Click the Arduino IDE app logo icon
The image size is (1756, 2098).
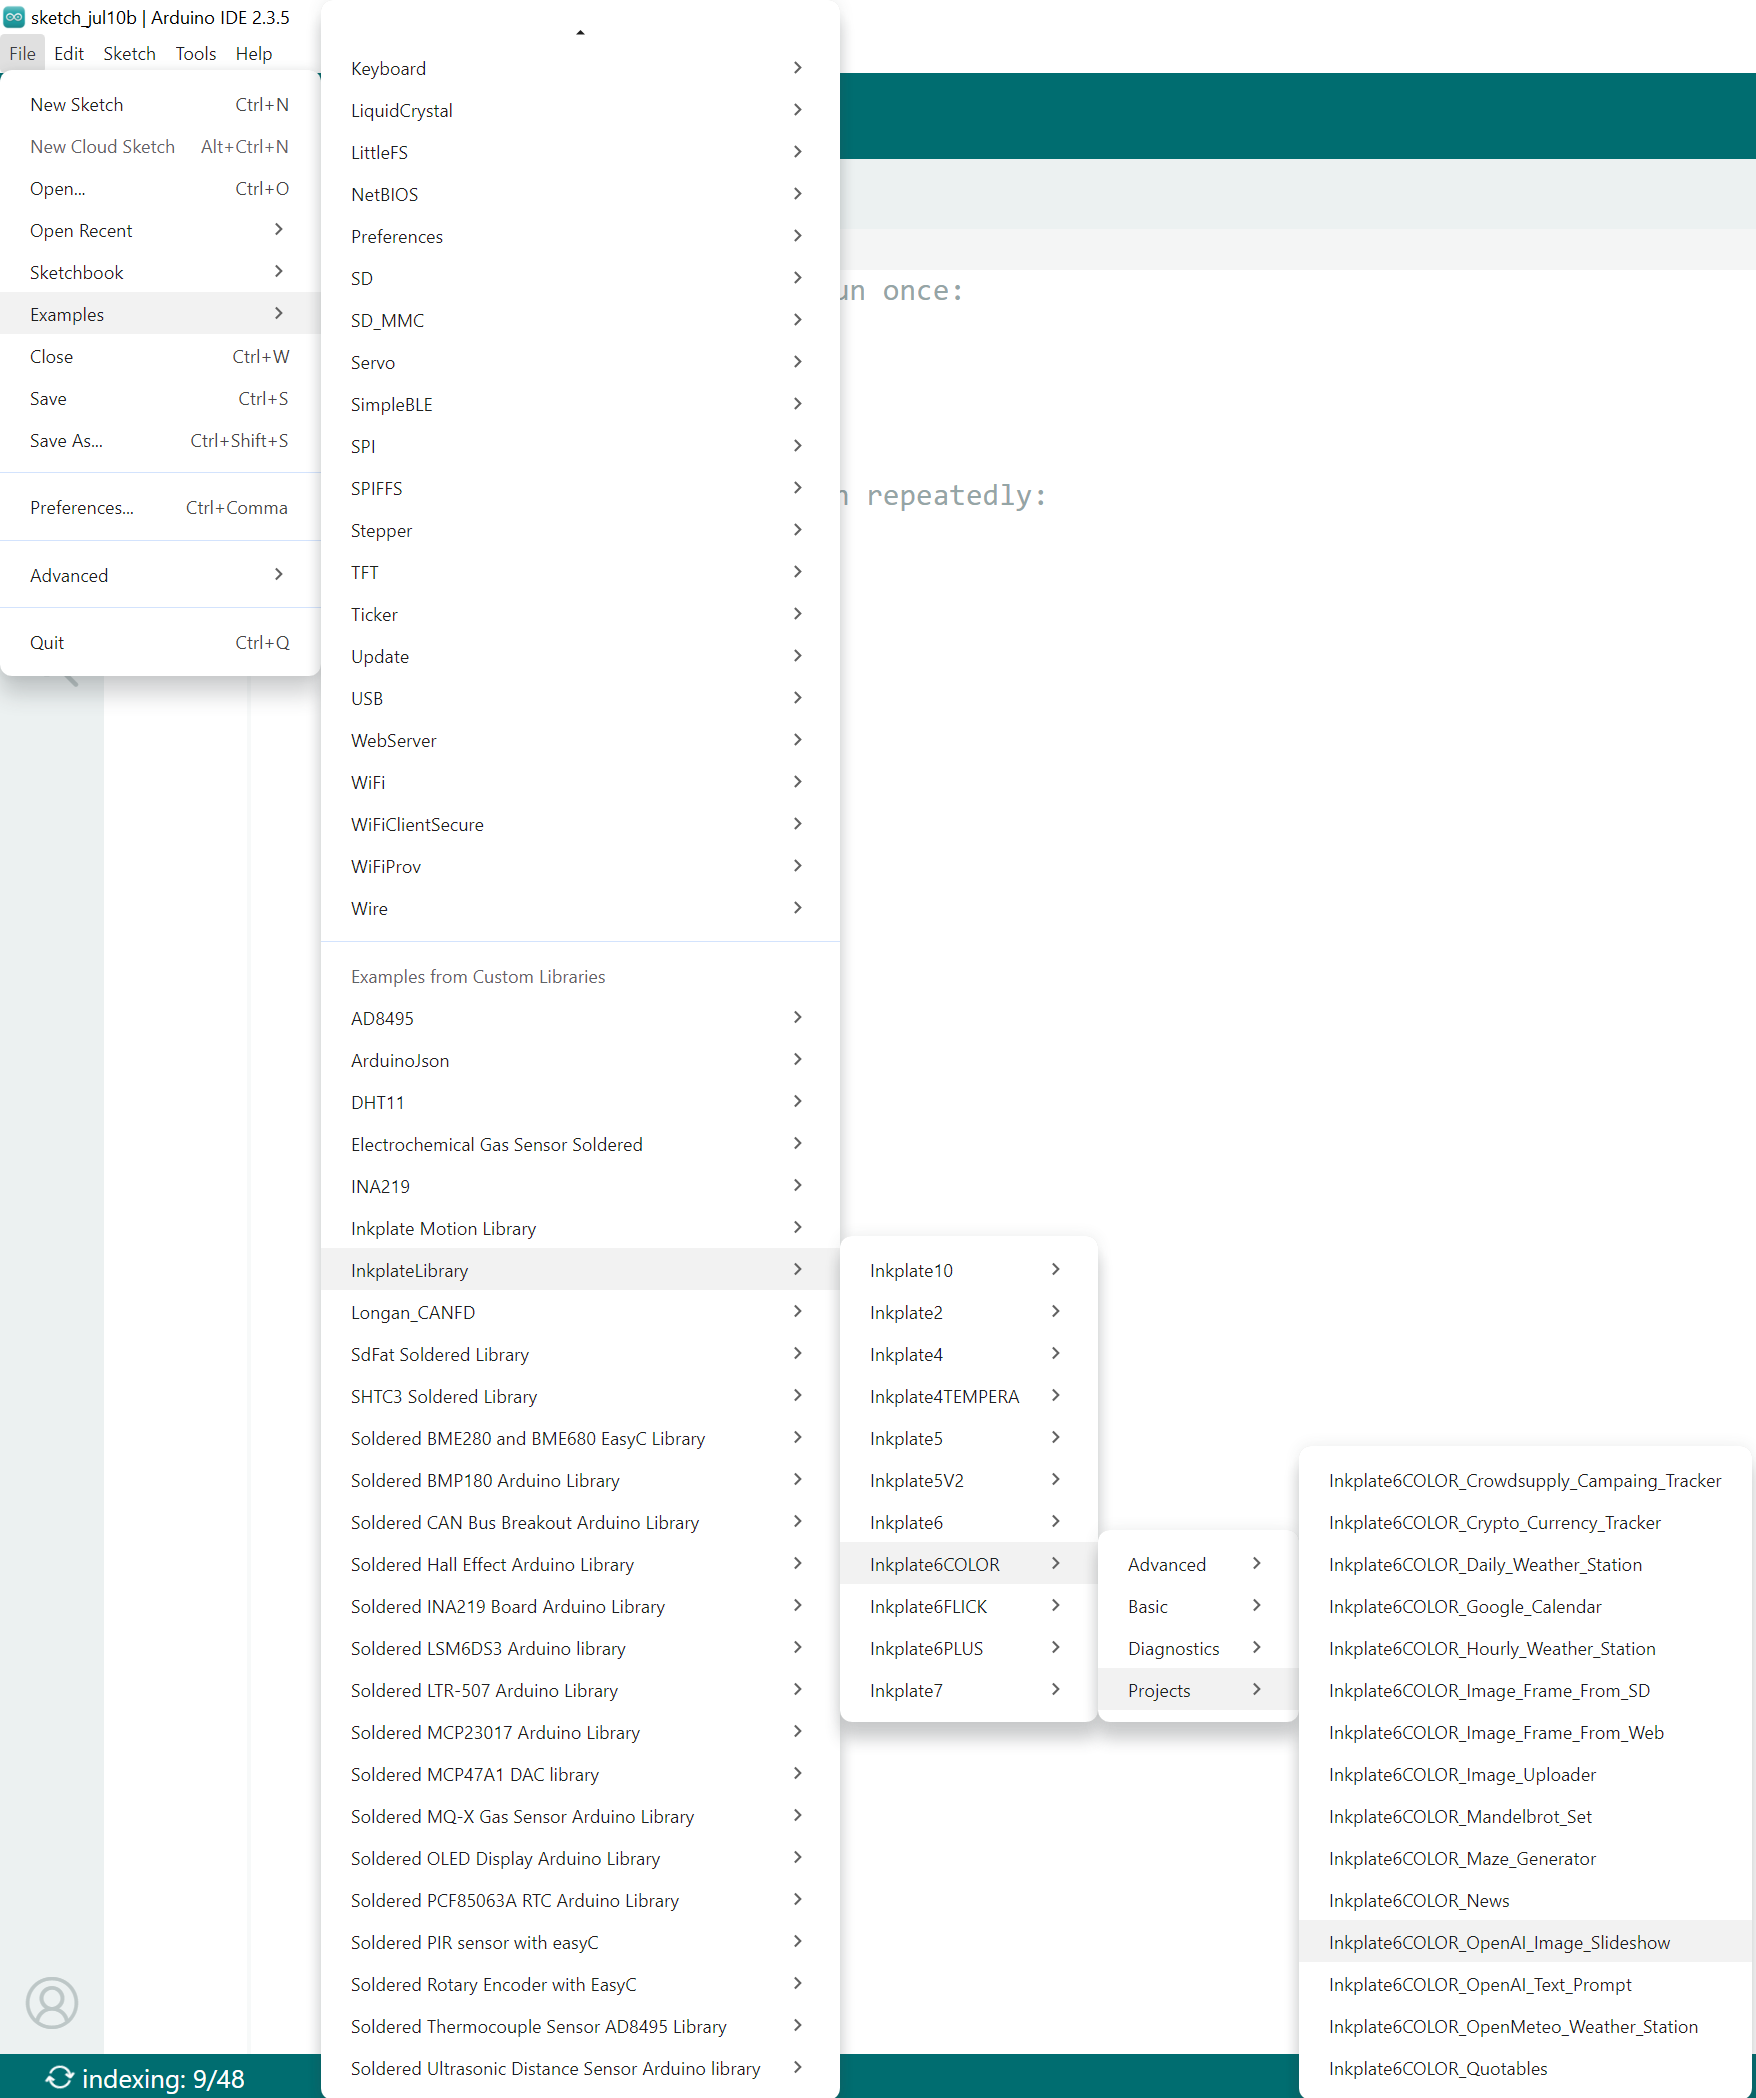point(14,17)
